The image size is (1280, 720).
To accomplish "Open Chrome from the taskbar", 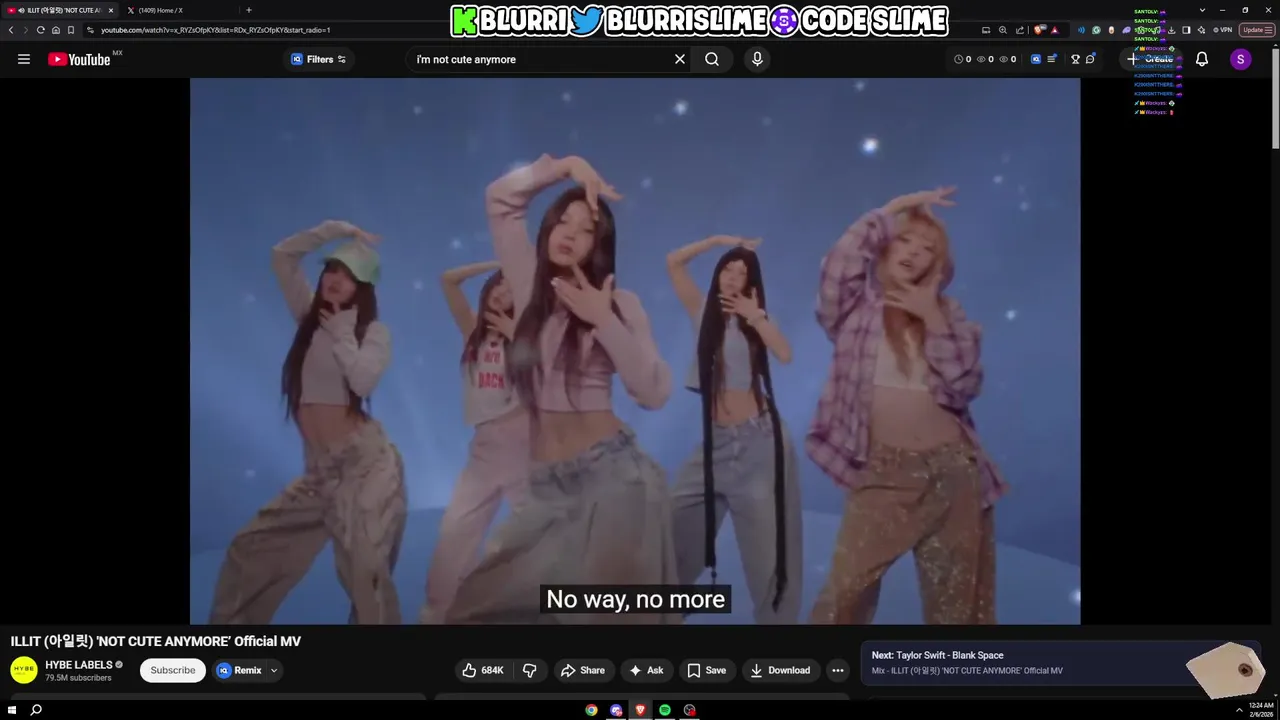I will pos(591,710).
